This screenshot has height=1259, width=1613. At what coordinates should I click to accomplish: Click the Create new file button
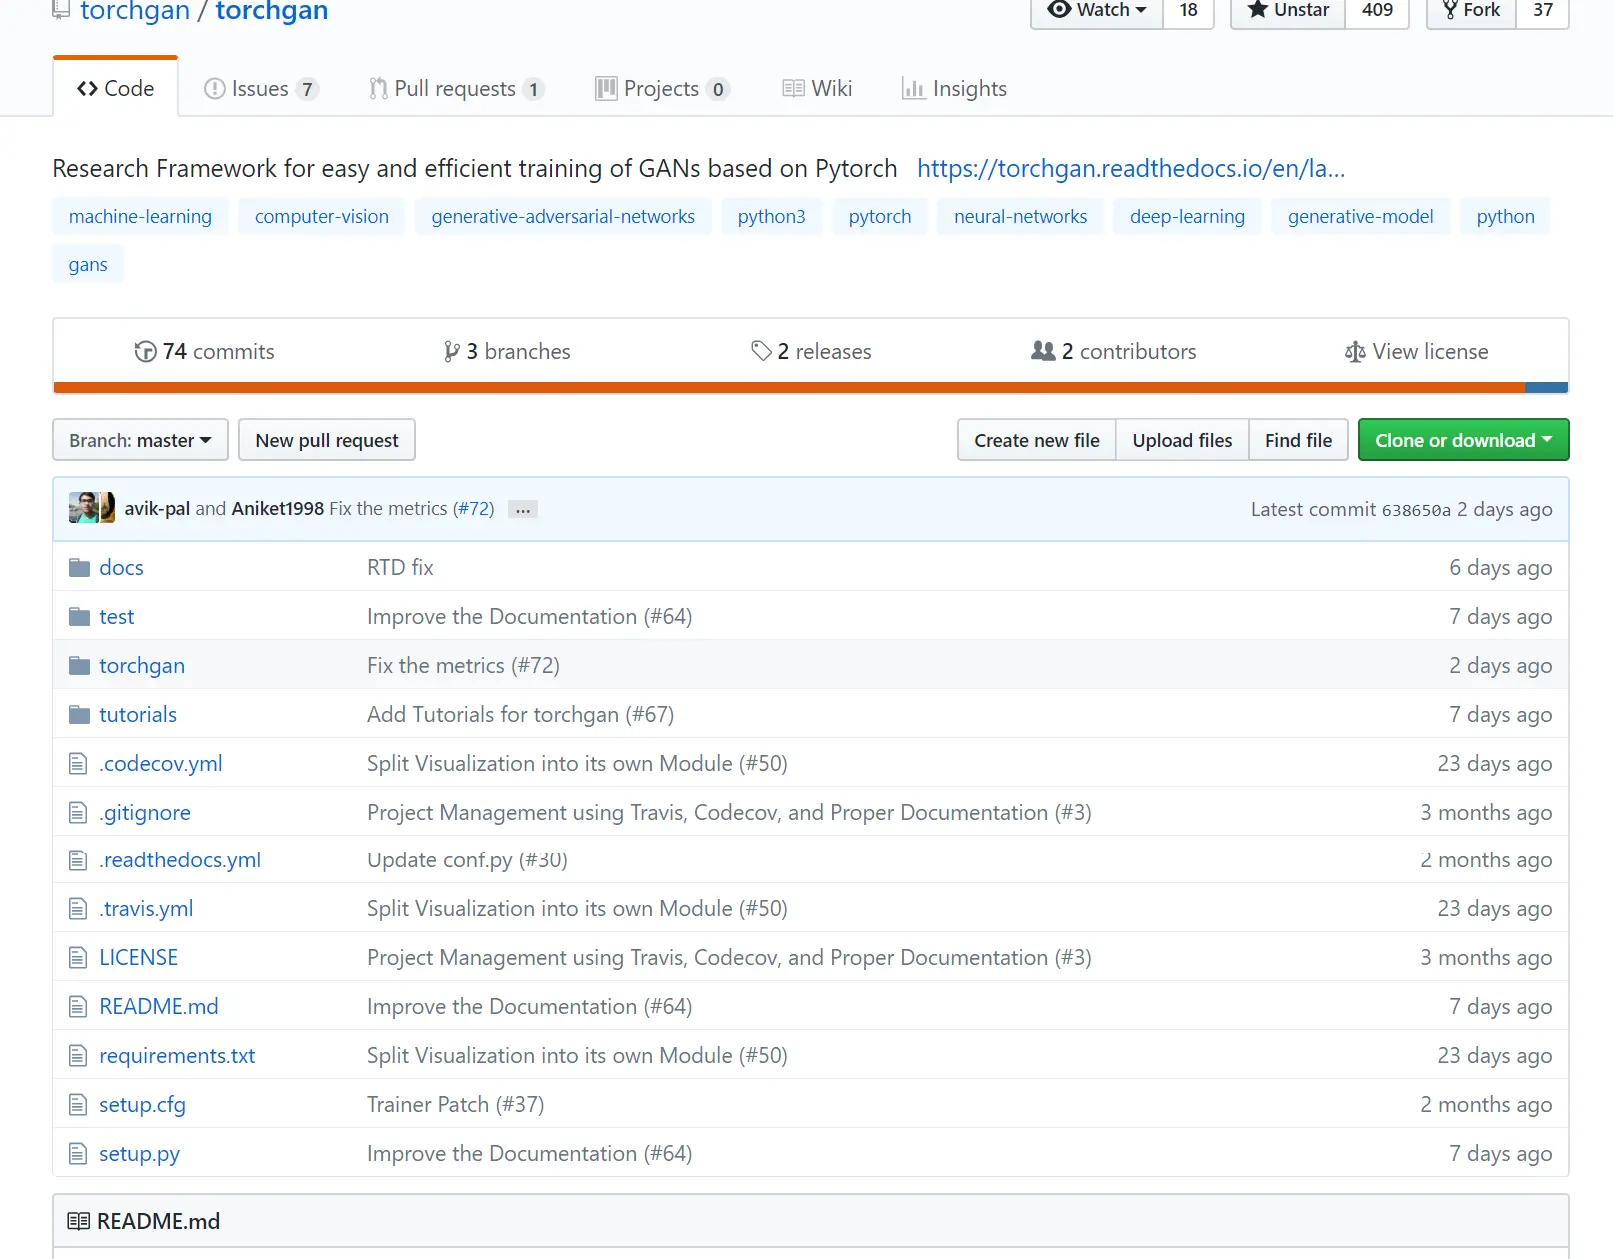click(x=1037, y=440)
